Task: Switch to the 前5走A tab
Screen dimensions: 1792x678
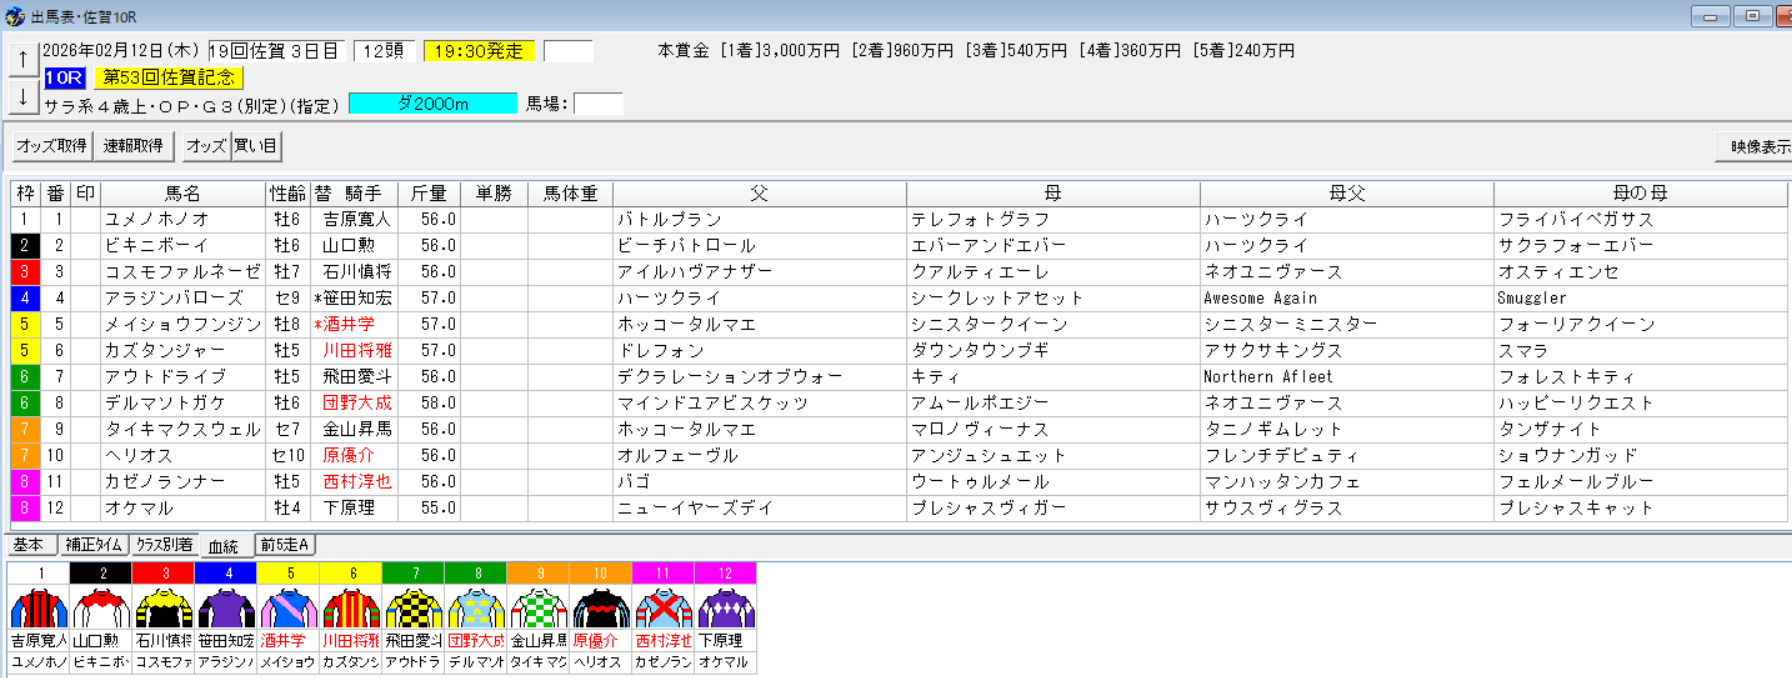Action: tap(285, 545)
